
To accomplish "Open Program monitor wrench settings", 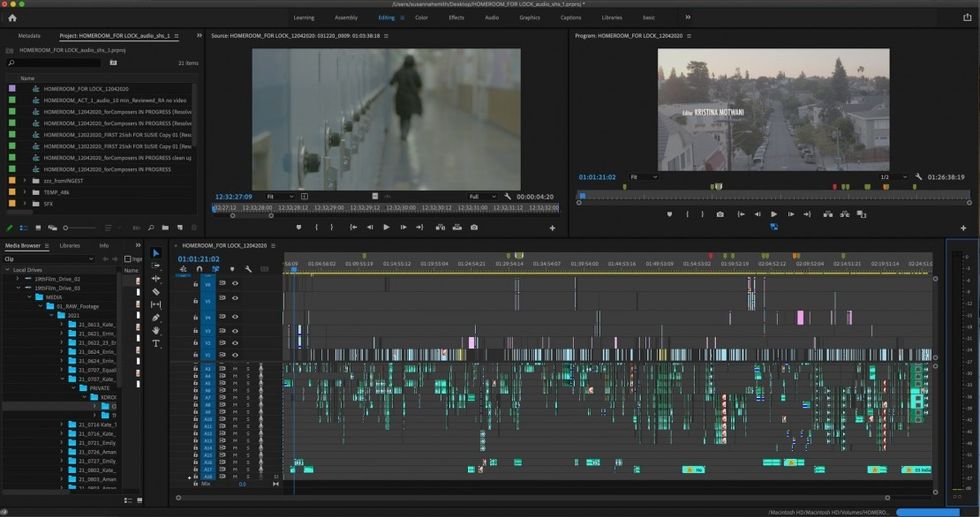I will coord(918,177).
